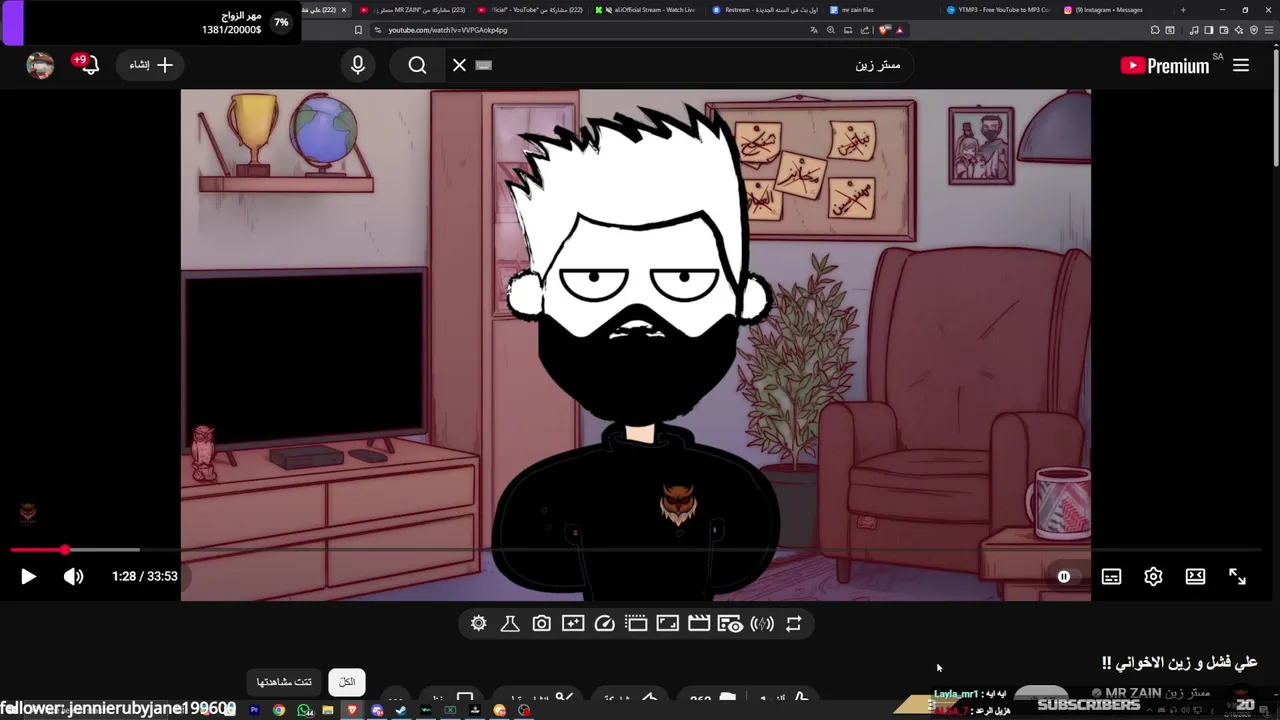This screenshot has width=1280, height=720.
Task: Click the zoom magnifier in address bar
Action: [x=831, y=30]
